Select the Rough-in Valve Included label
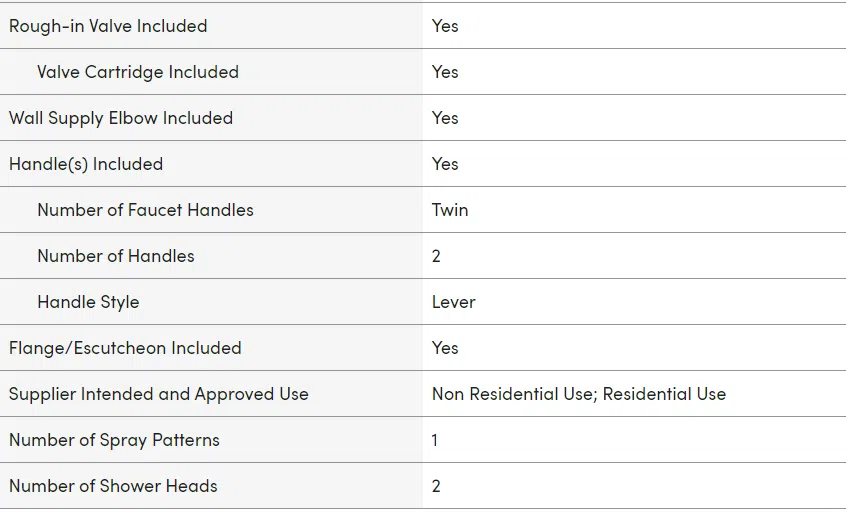Viewport: 848px width, 512px height. point(108,26)
